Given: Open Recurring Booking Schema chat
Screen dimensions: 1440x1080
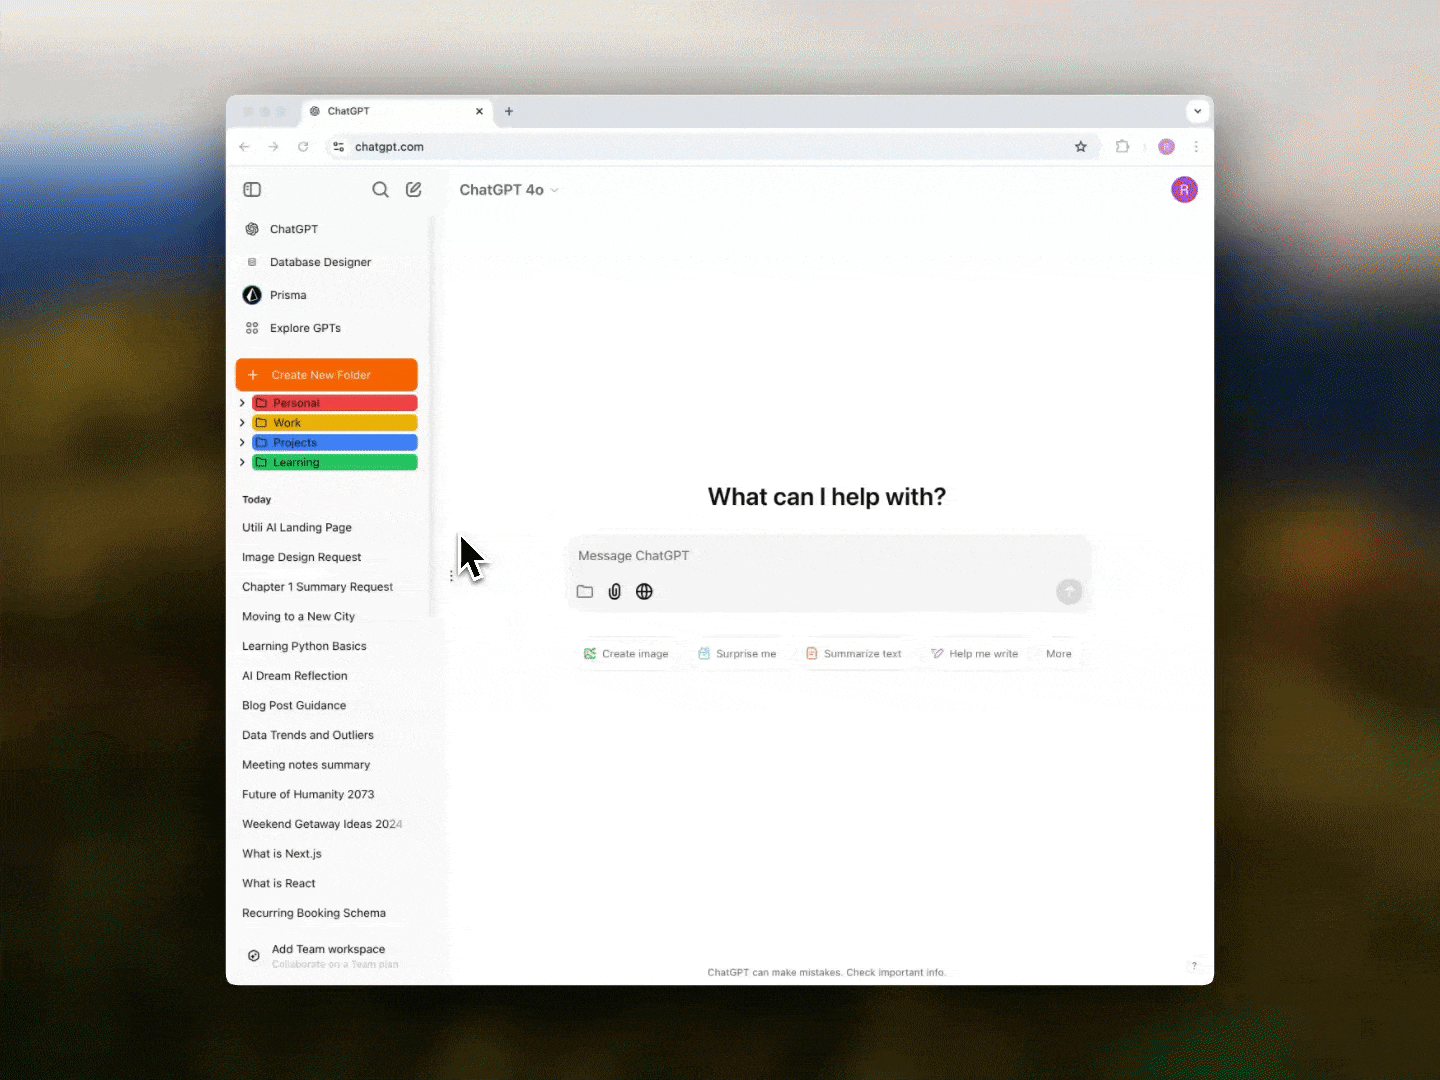Looking at the screenshot, I should 314,913.
